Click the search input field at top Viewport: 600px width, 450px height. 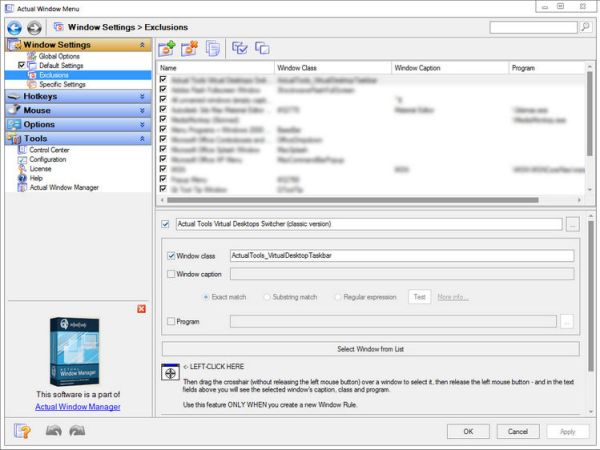533,28
